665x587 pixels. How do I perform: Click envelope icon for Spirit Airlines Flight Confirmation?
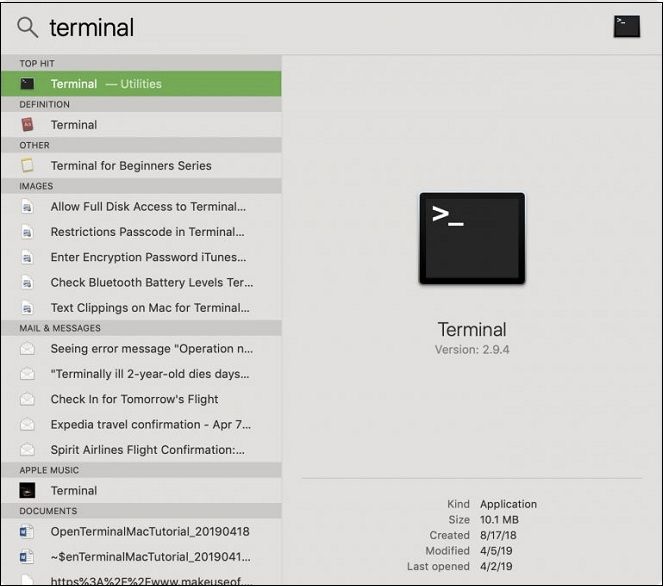coord(27,449)
